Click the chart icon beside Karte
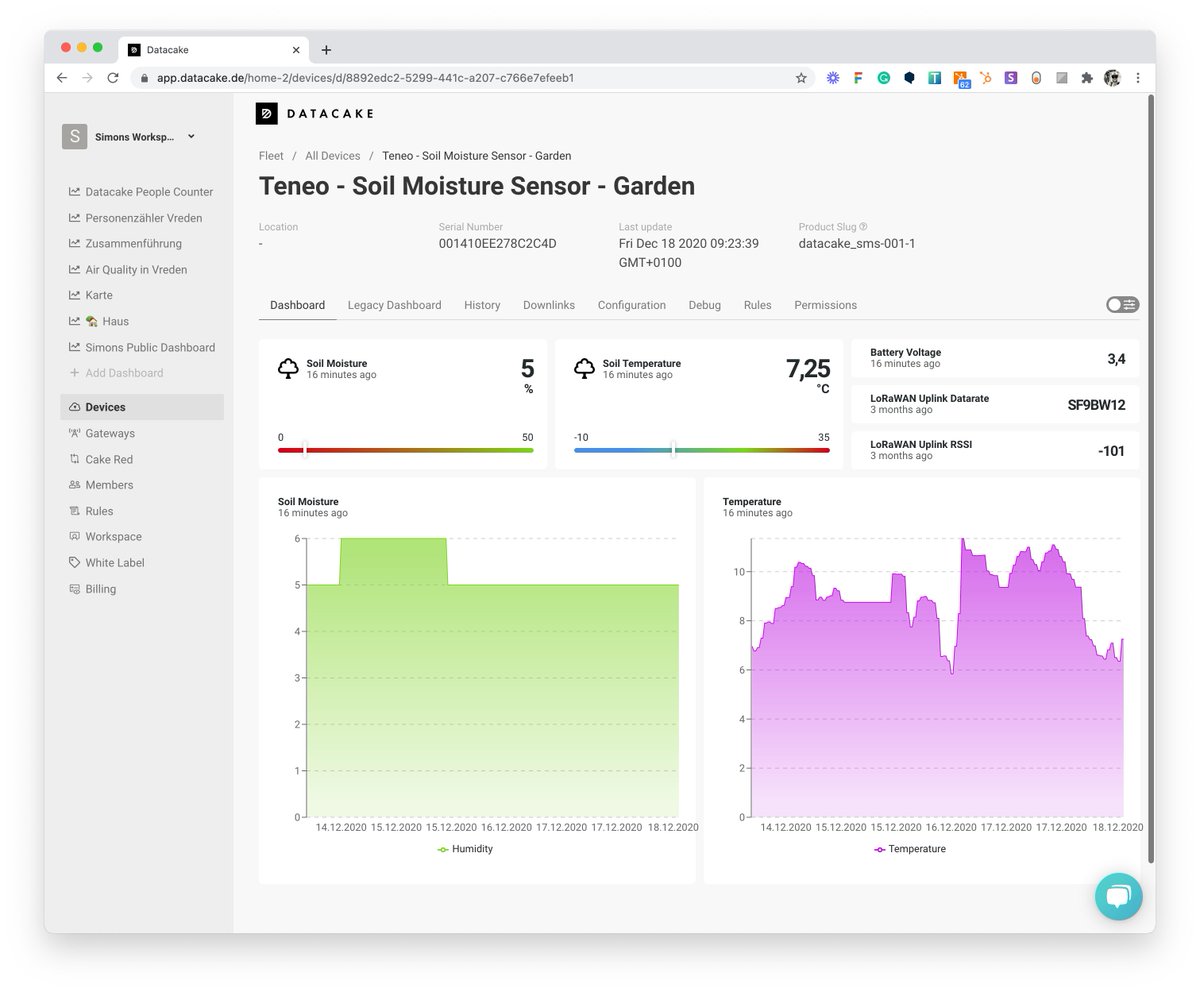Viewport: 1200px width, 992px height. pyautogui.click(x=74, y=296)
